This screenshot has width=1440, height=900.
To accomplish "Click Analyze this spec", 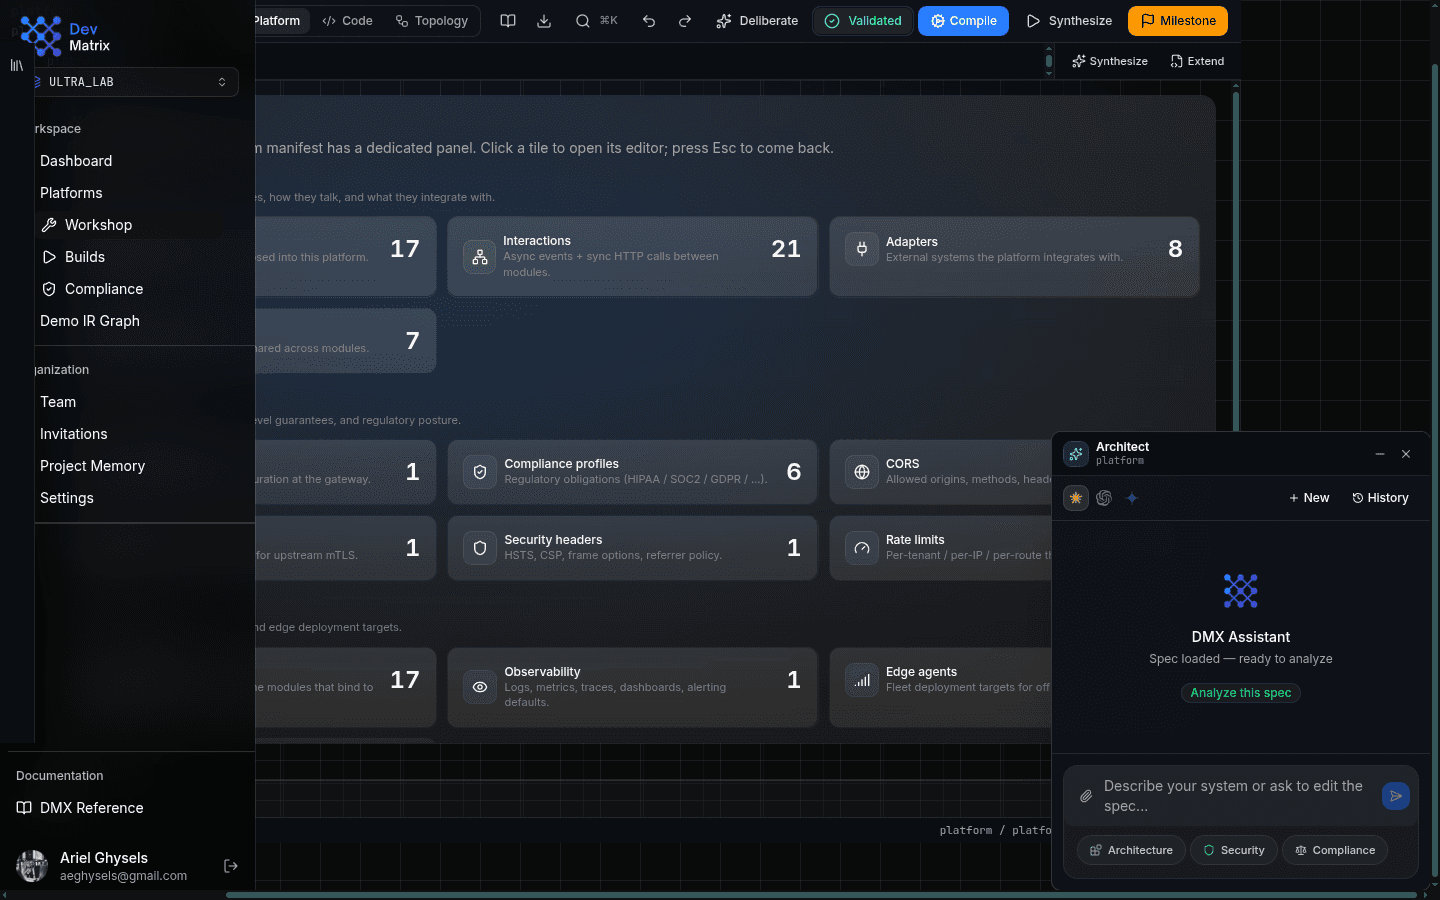I will pos(1241,693).
